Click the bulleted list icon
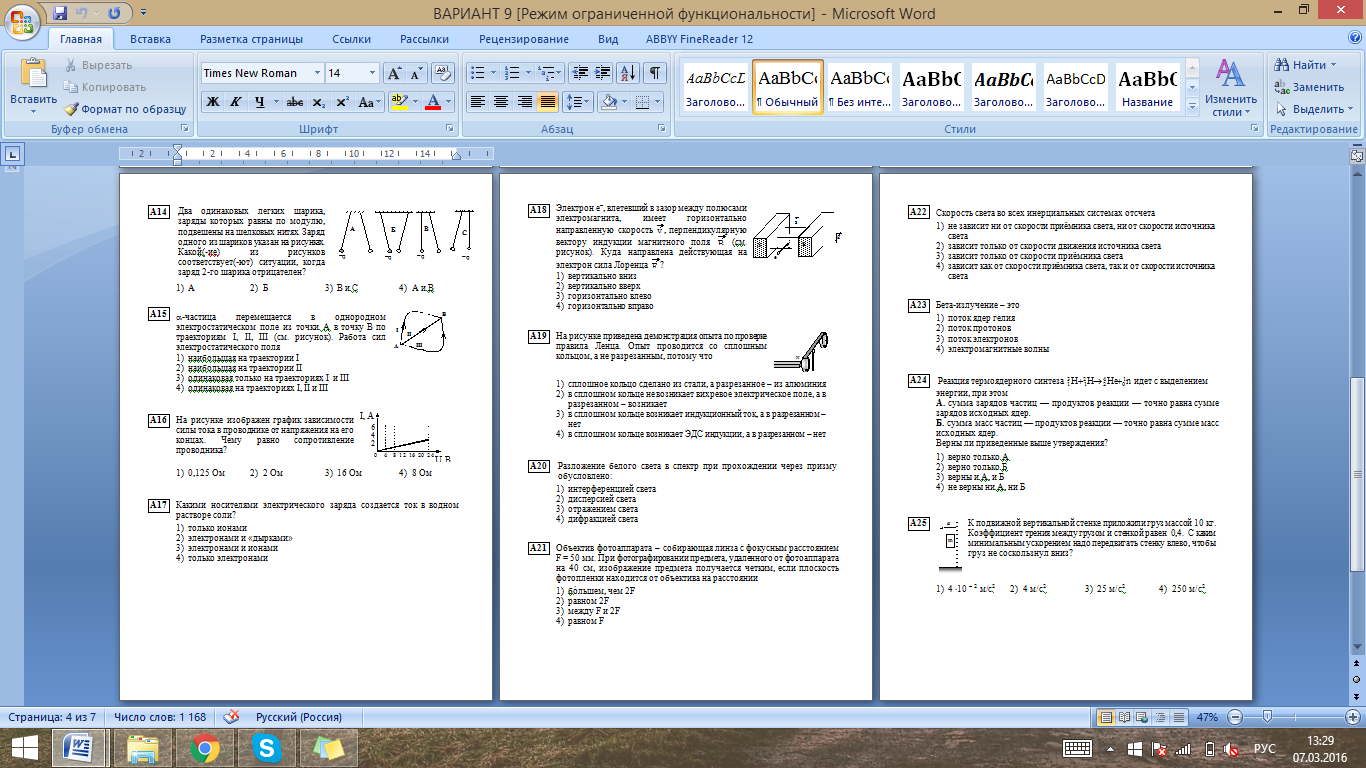 (478, 73)
